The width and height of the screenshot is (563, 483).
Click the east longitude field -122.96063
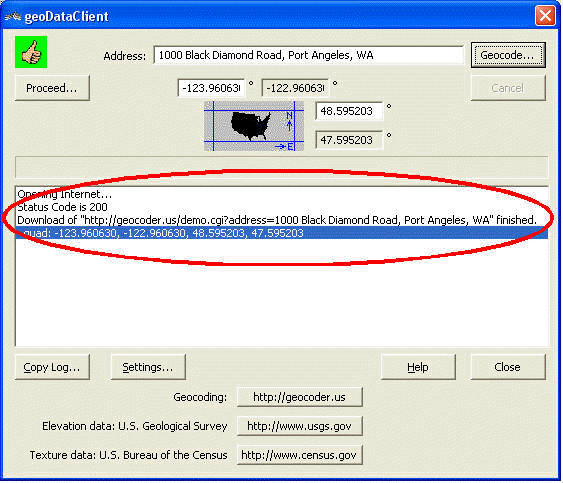pos(296,88)
